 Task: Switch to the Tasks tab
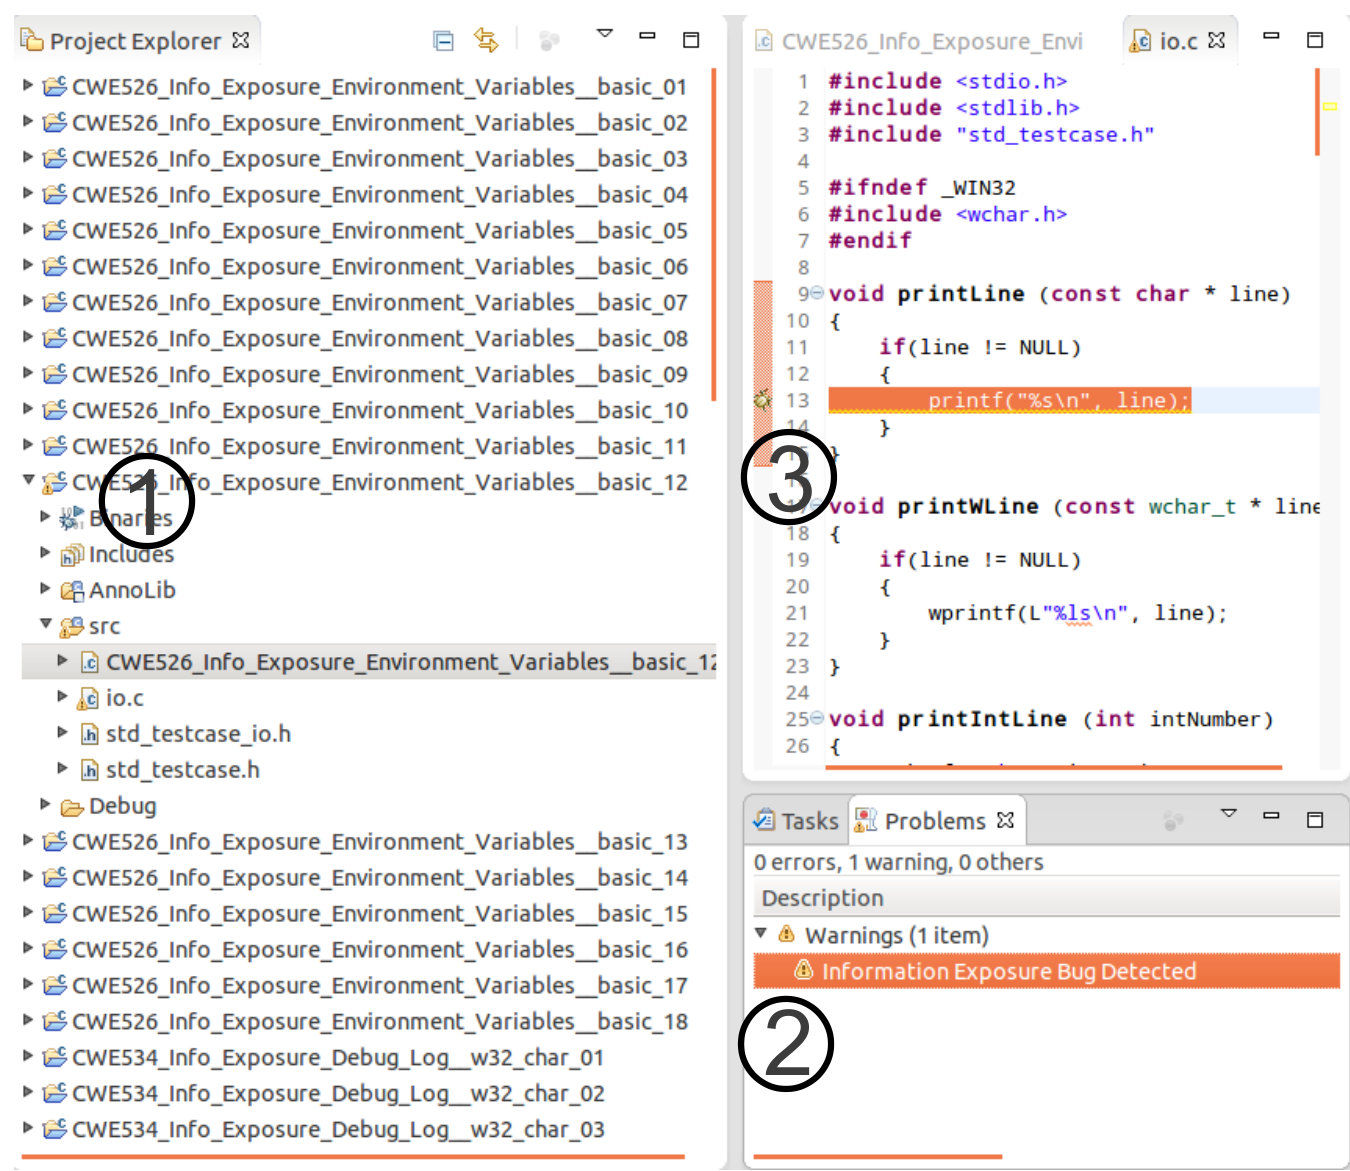pos(796,821)
